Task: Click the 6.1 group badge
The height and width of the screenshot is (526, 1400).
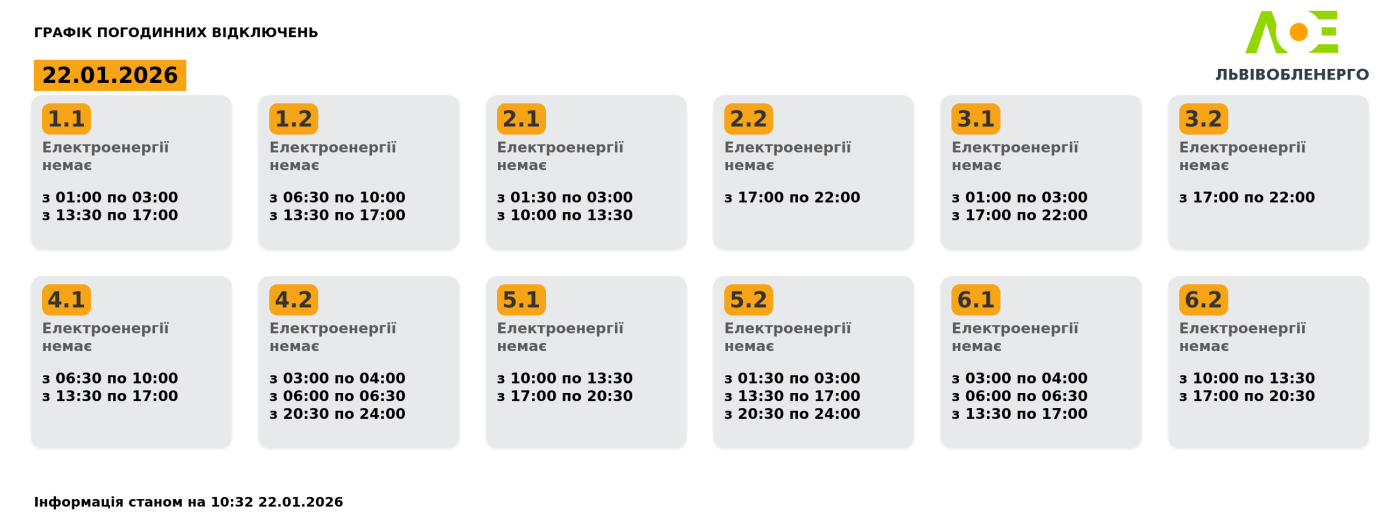Action: (x=976, y=300)
